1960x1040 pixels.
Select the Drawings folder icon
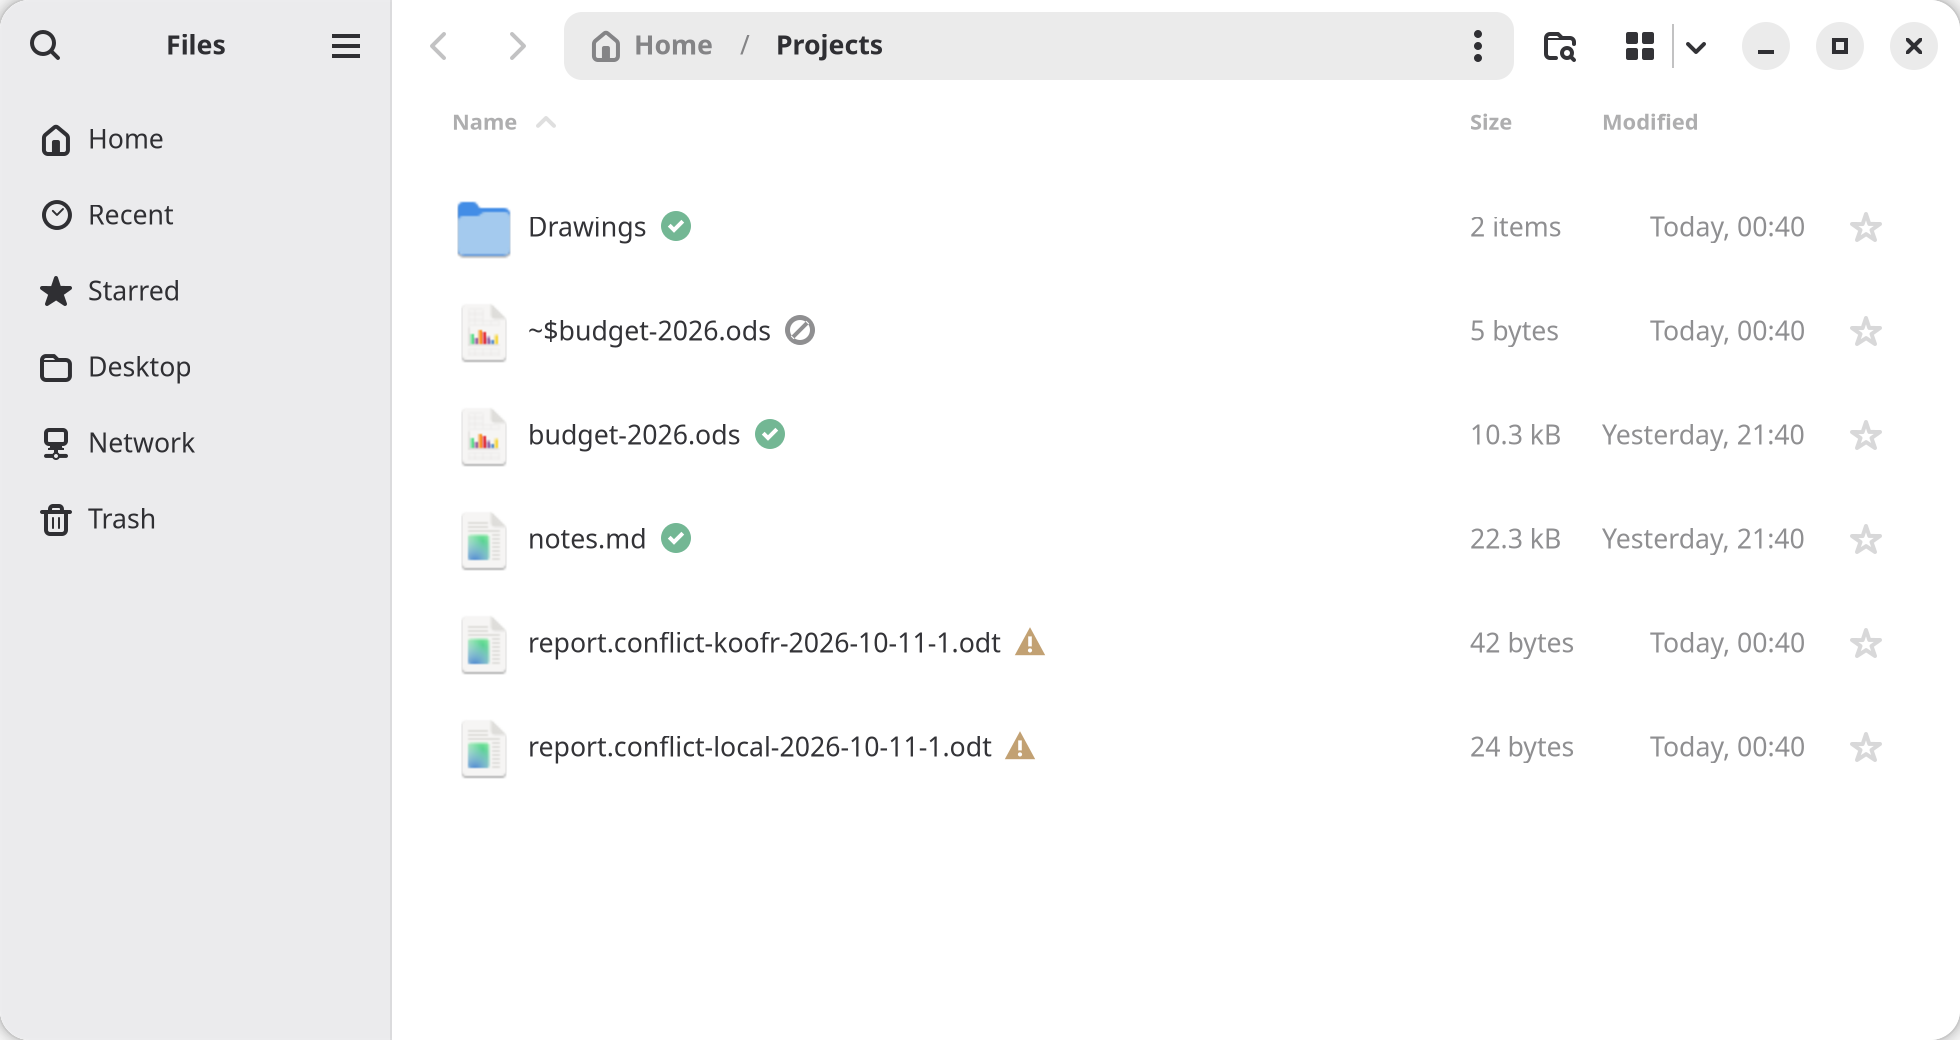coord(484,229)
